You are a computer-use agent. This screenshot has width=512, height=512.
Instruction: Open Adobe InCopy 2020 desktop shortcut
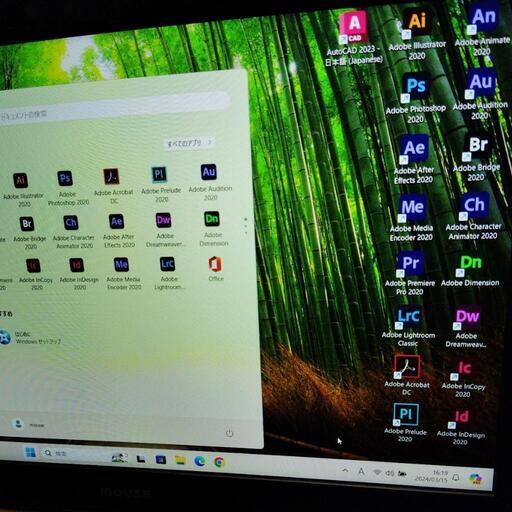pyautogui.click(x=464, y=379)
